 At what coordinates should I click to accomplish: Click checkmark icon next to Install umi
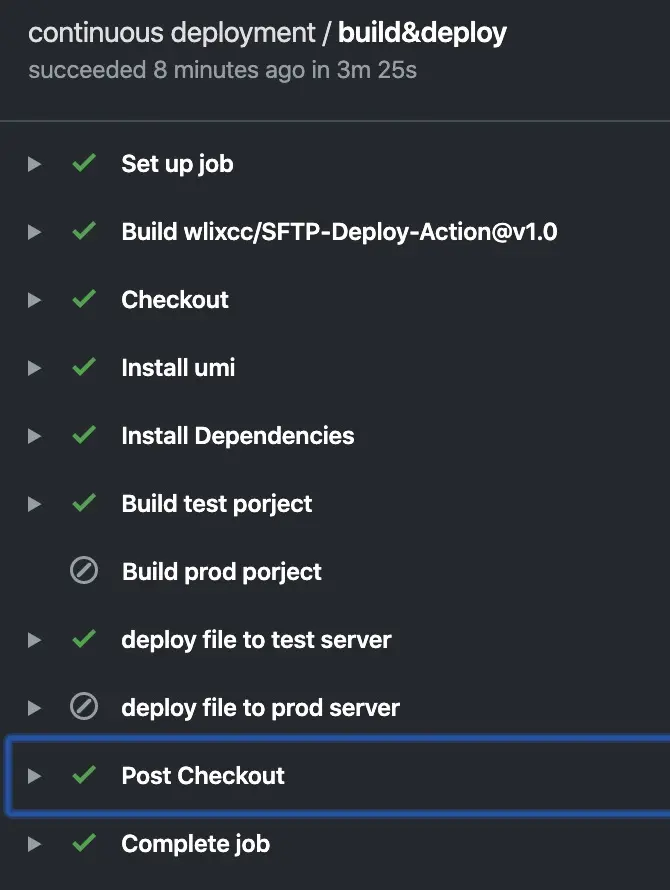[84, 367]
